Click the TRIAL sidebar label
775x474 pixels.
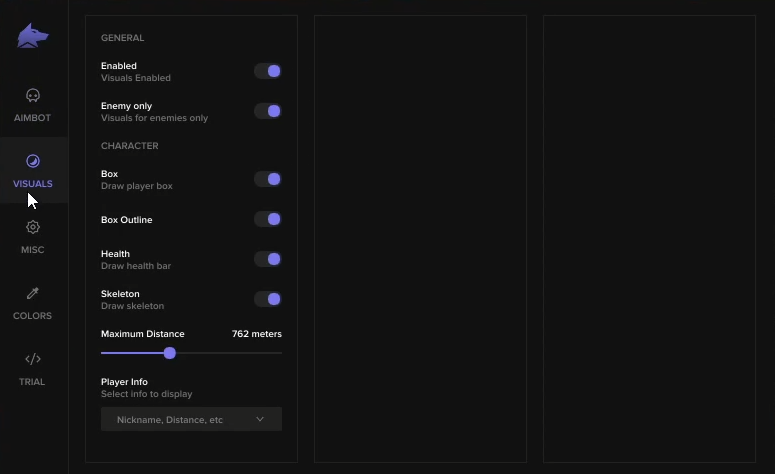[32, 382]
